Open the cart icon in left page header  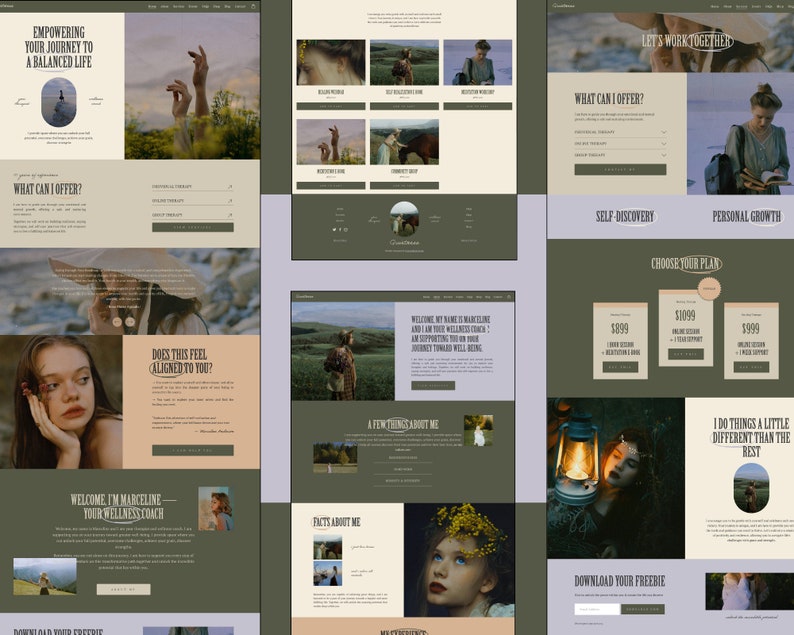click(x=253, y=6)
